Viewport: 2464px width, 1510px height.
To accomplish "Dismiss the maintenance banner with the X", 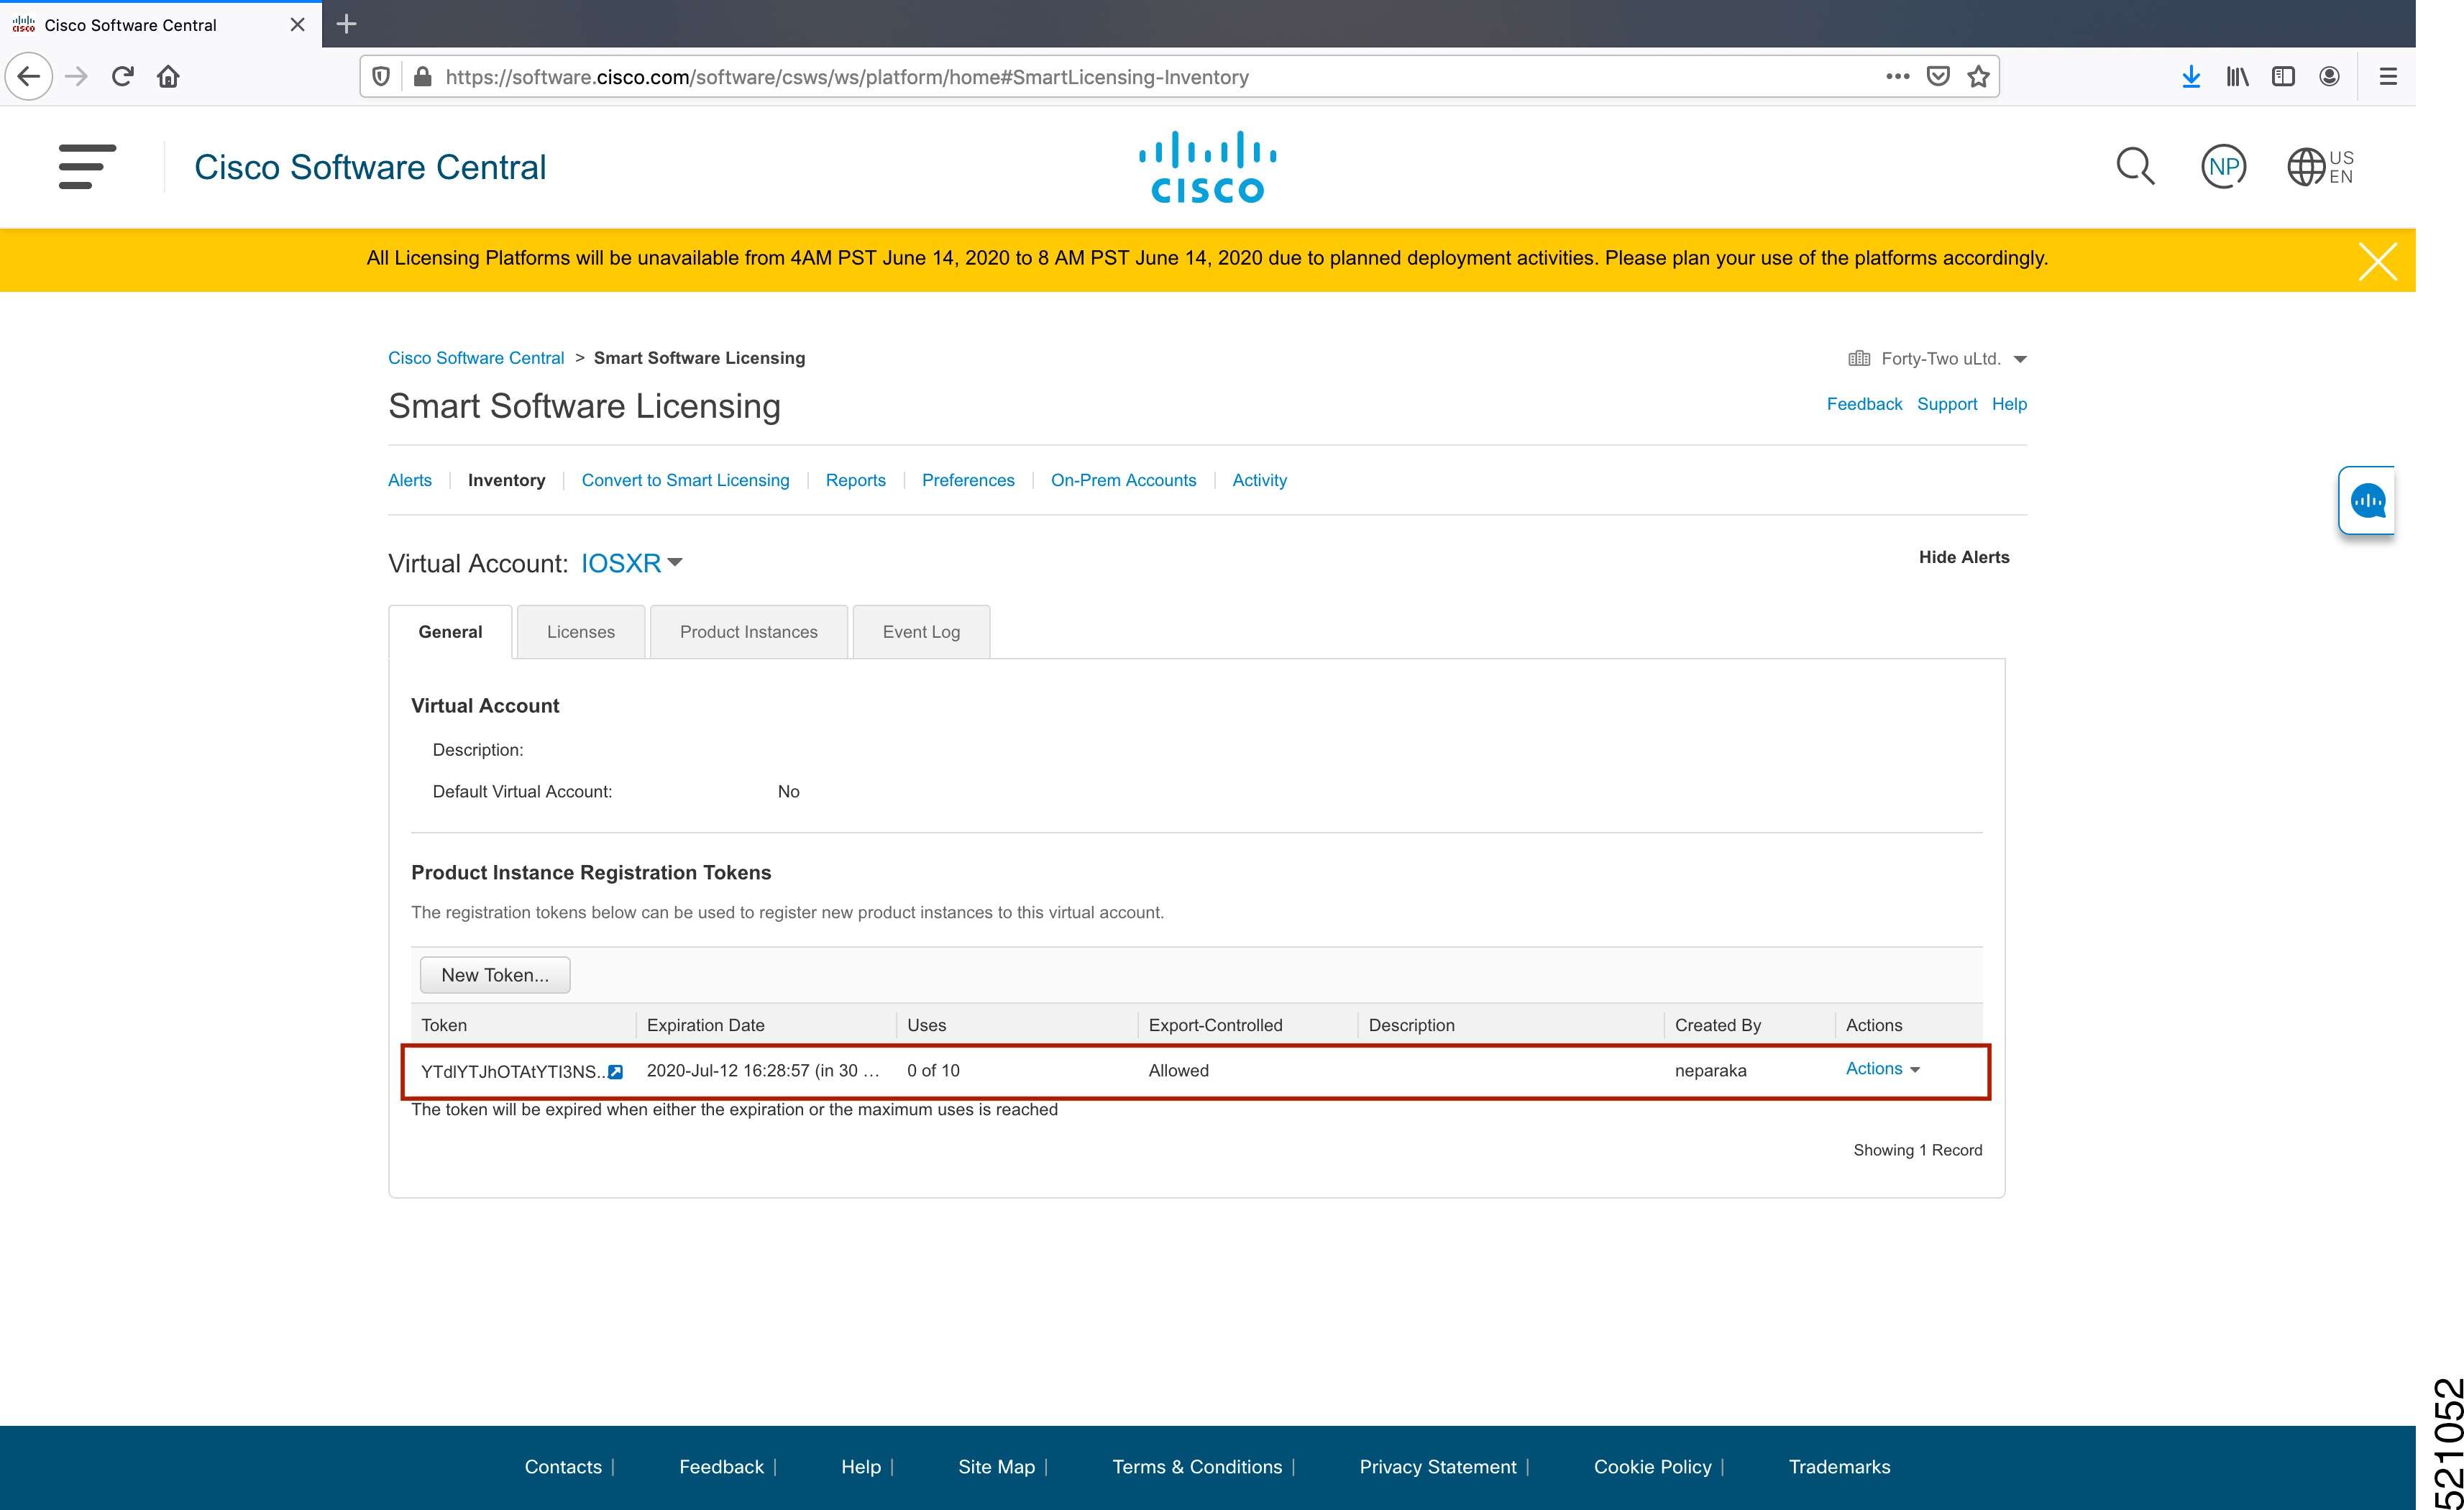I will coord(2378,260).
